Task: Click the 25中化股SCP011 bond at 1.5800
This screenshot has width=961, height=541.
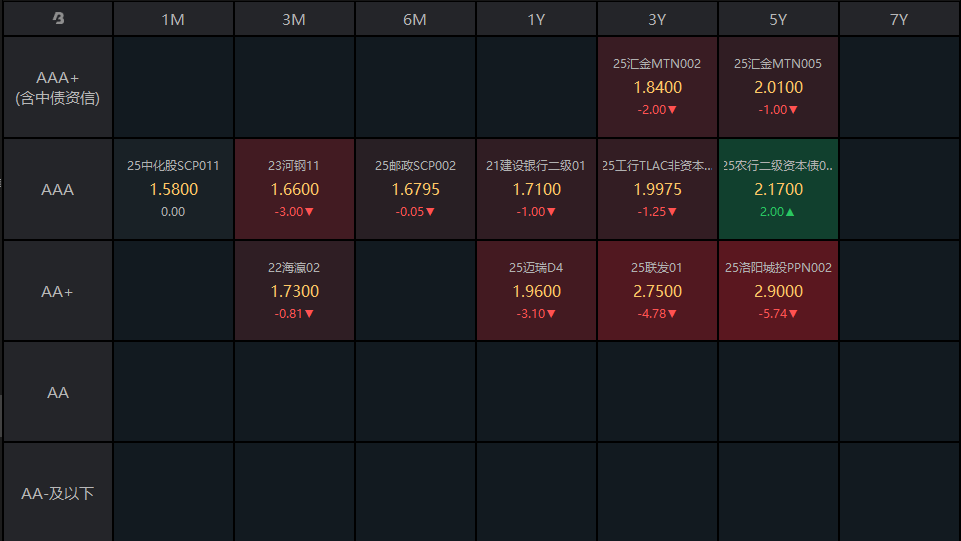Action: (x=173, y=189)
